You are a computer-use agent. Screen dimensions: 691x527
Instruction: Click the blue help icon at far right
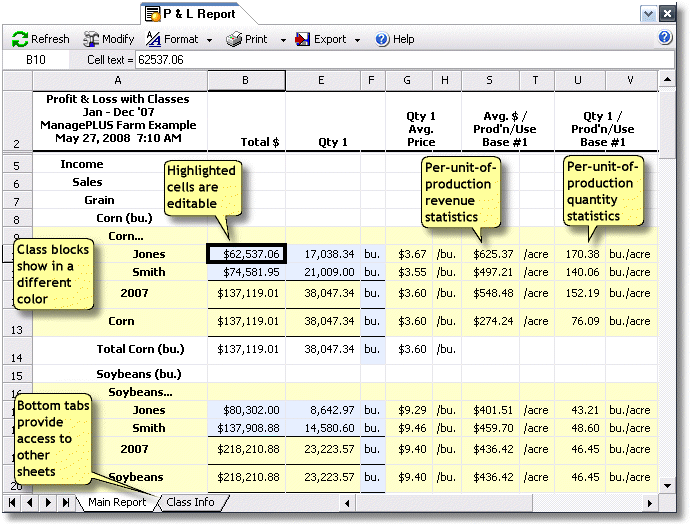[665, 38]
